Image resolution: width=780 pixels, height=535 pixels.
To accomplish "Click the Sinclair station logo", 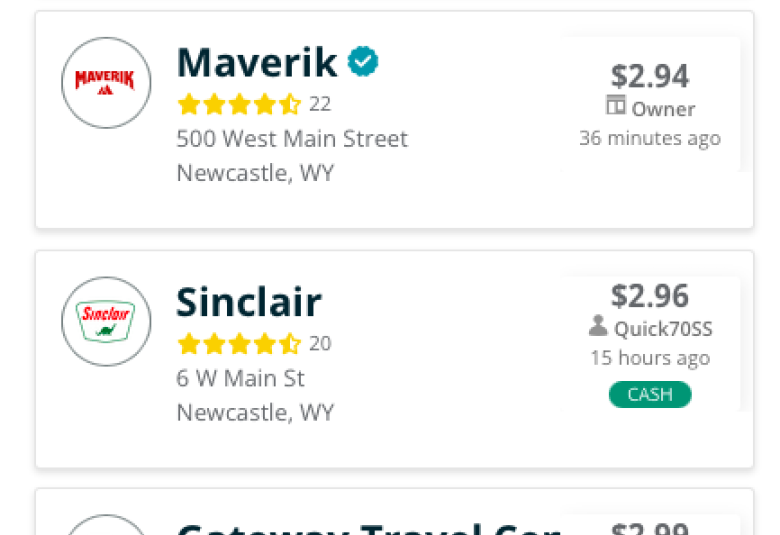I will (106, 321).
